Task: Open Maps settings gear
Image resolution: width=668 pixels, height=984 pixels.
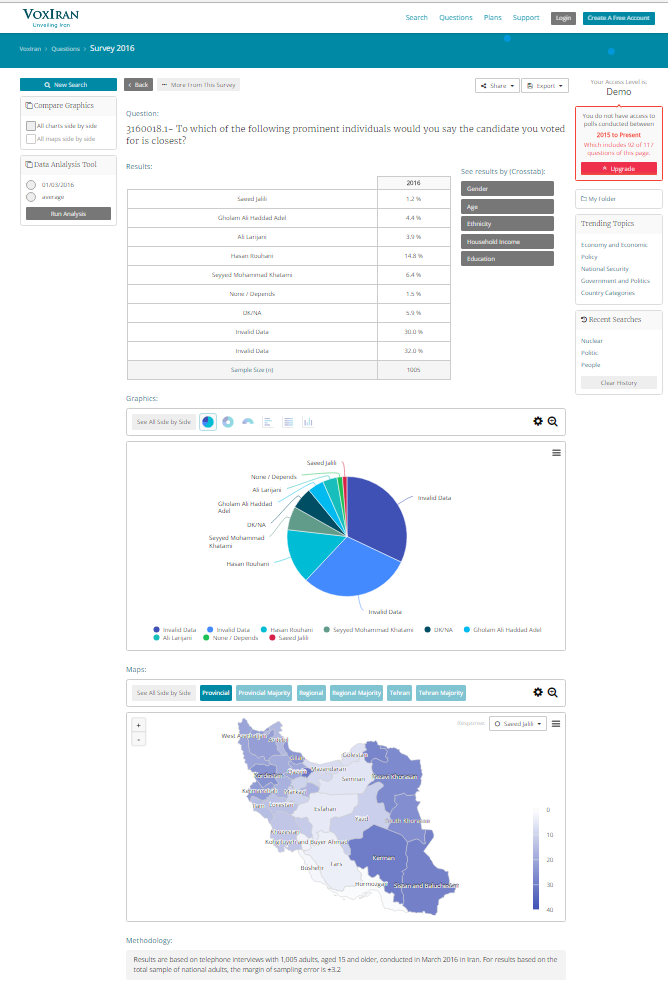Action: pyautogui.click(x=538, y=692)
